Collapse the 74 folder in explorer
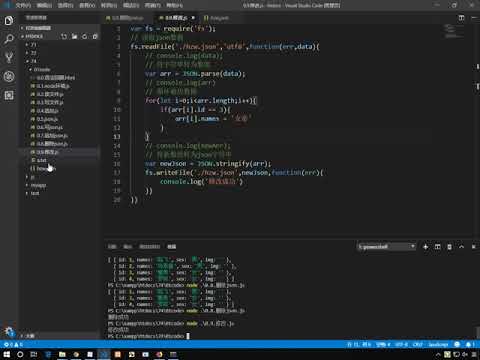The image size is (480, 360). [33, 61]
